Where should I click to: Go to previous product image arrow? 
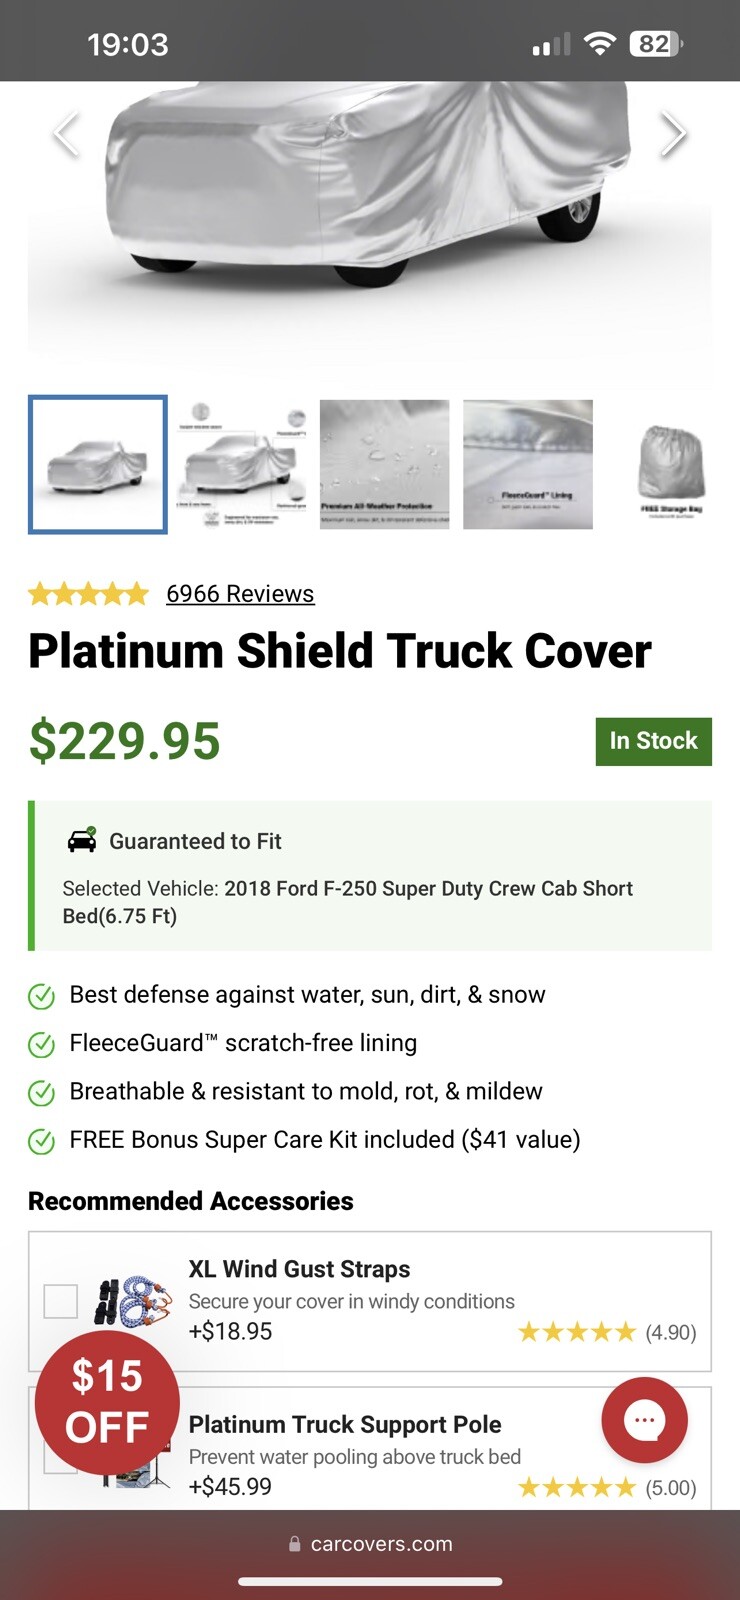(x=66, y=134)
